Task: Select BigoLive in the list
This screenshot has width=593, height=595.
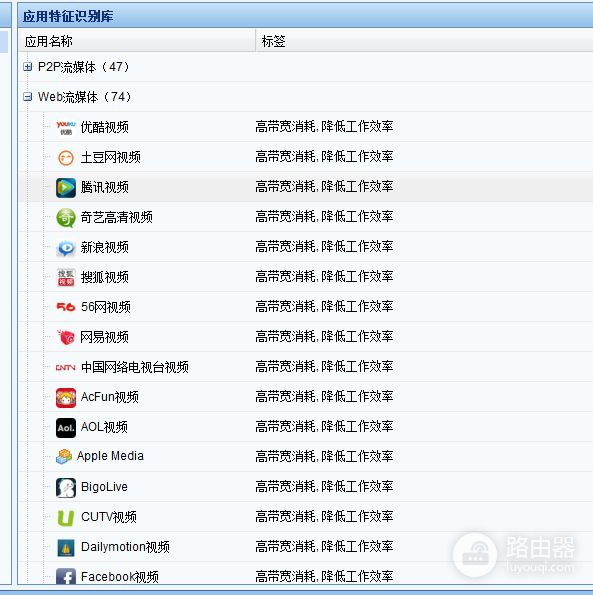Action: pos(104,487)
